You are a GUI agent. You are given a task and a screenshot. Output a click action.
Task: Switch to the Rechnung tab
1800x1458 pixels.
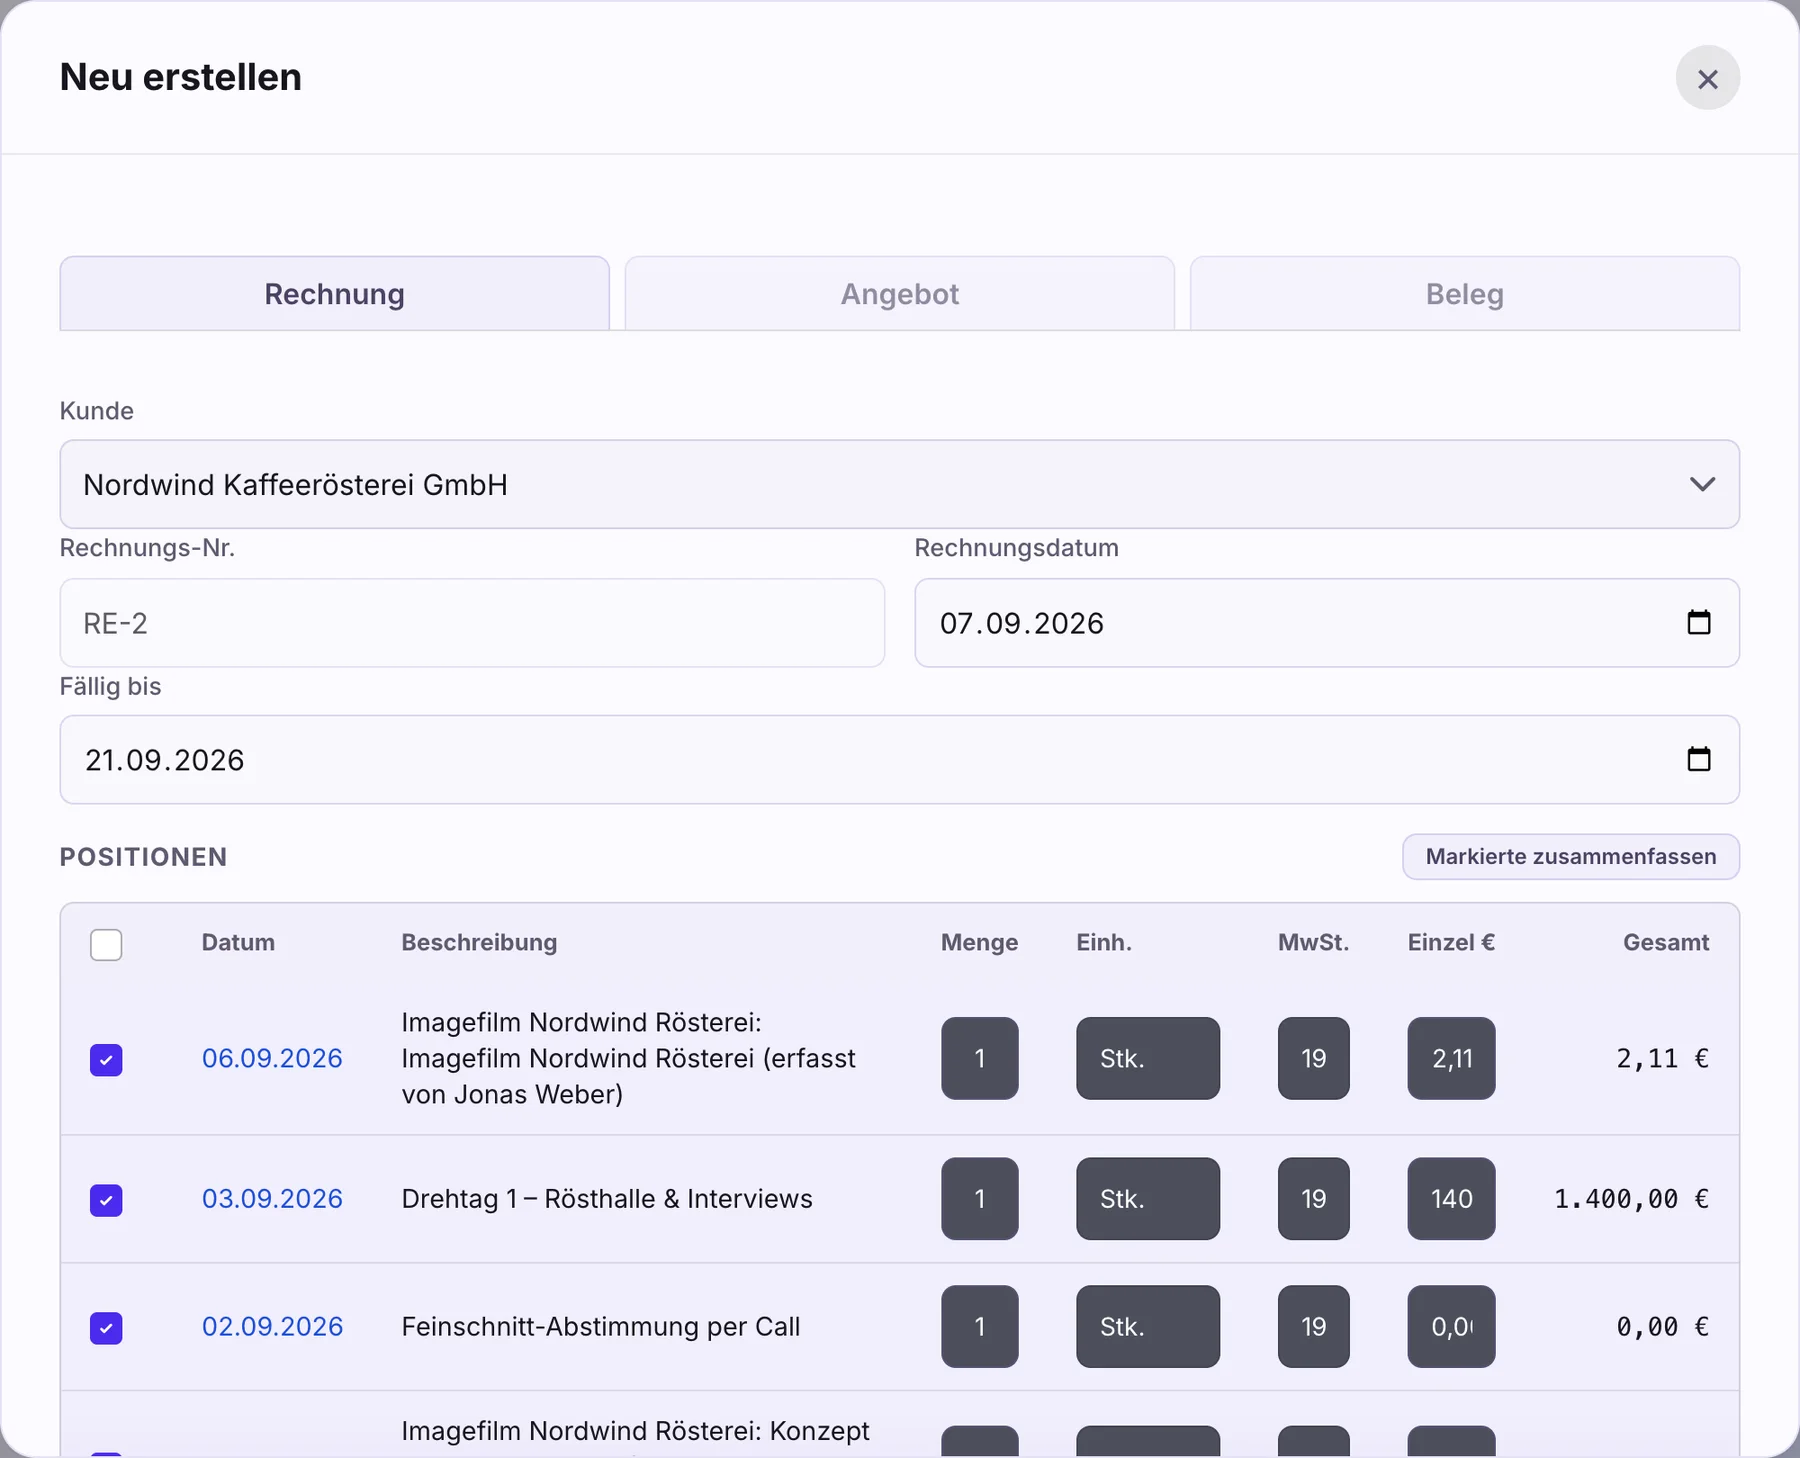coord(334,294)
